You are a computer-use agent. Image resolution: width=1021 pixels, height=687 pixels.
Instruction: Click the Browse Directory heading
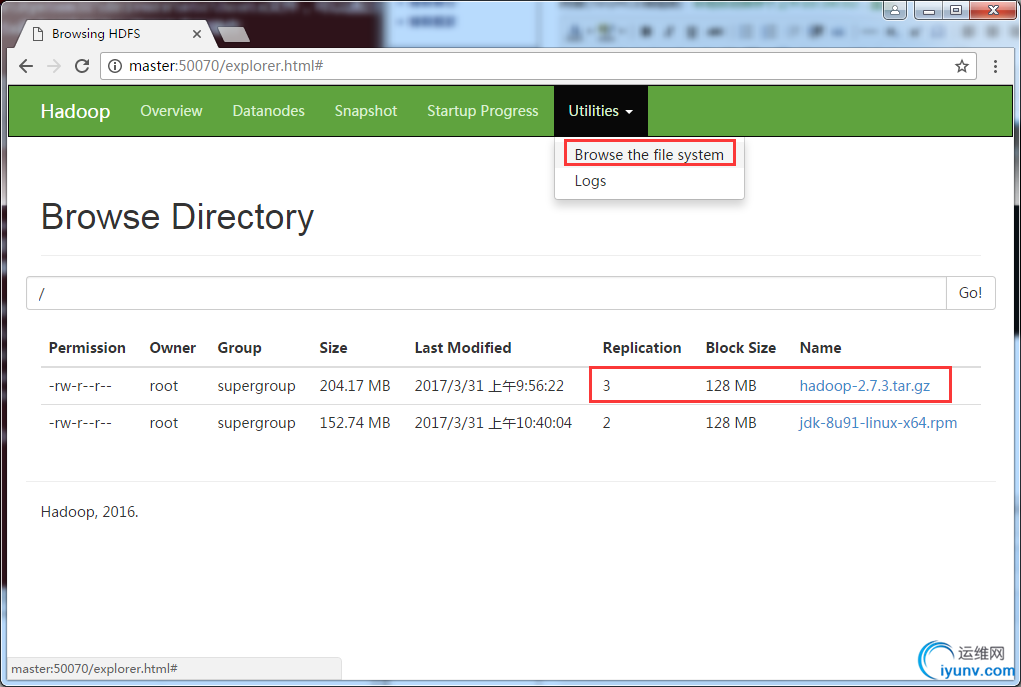(x=177, y=217)
